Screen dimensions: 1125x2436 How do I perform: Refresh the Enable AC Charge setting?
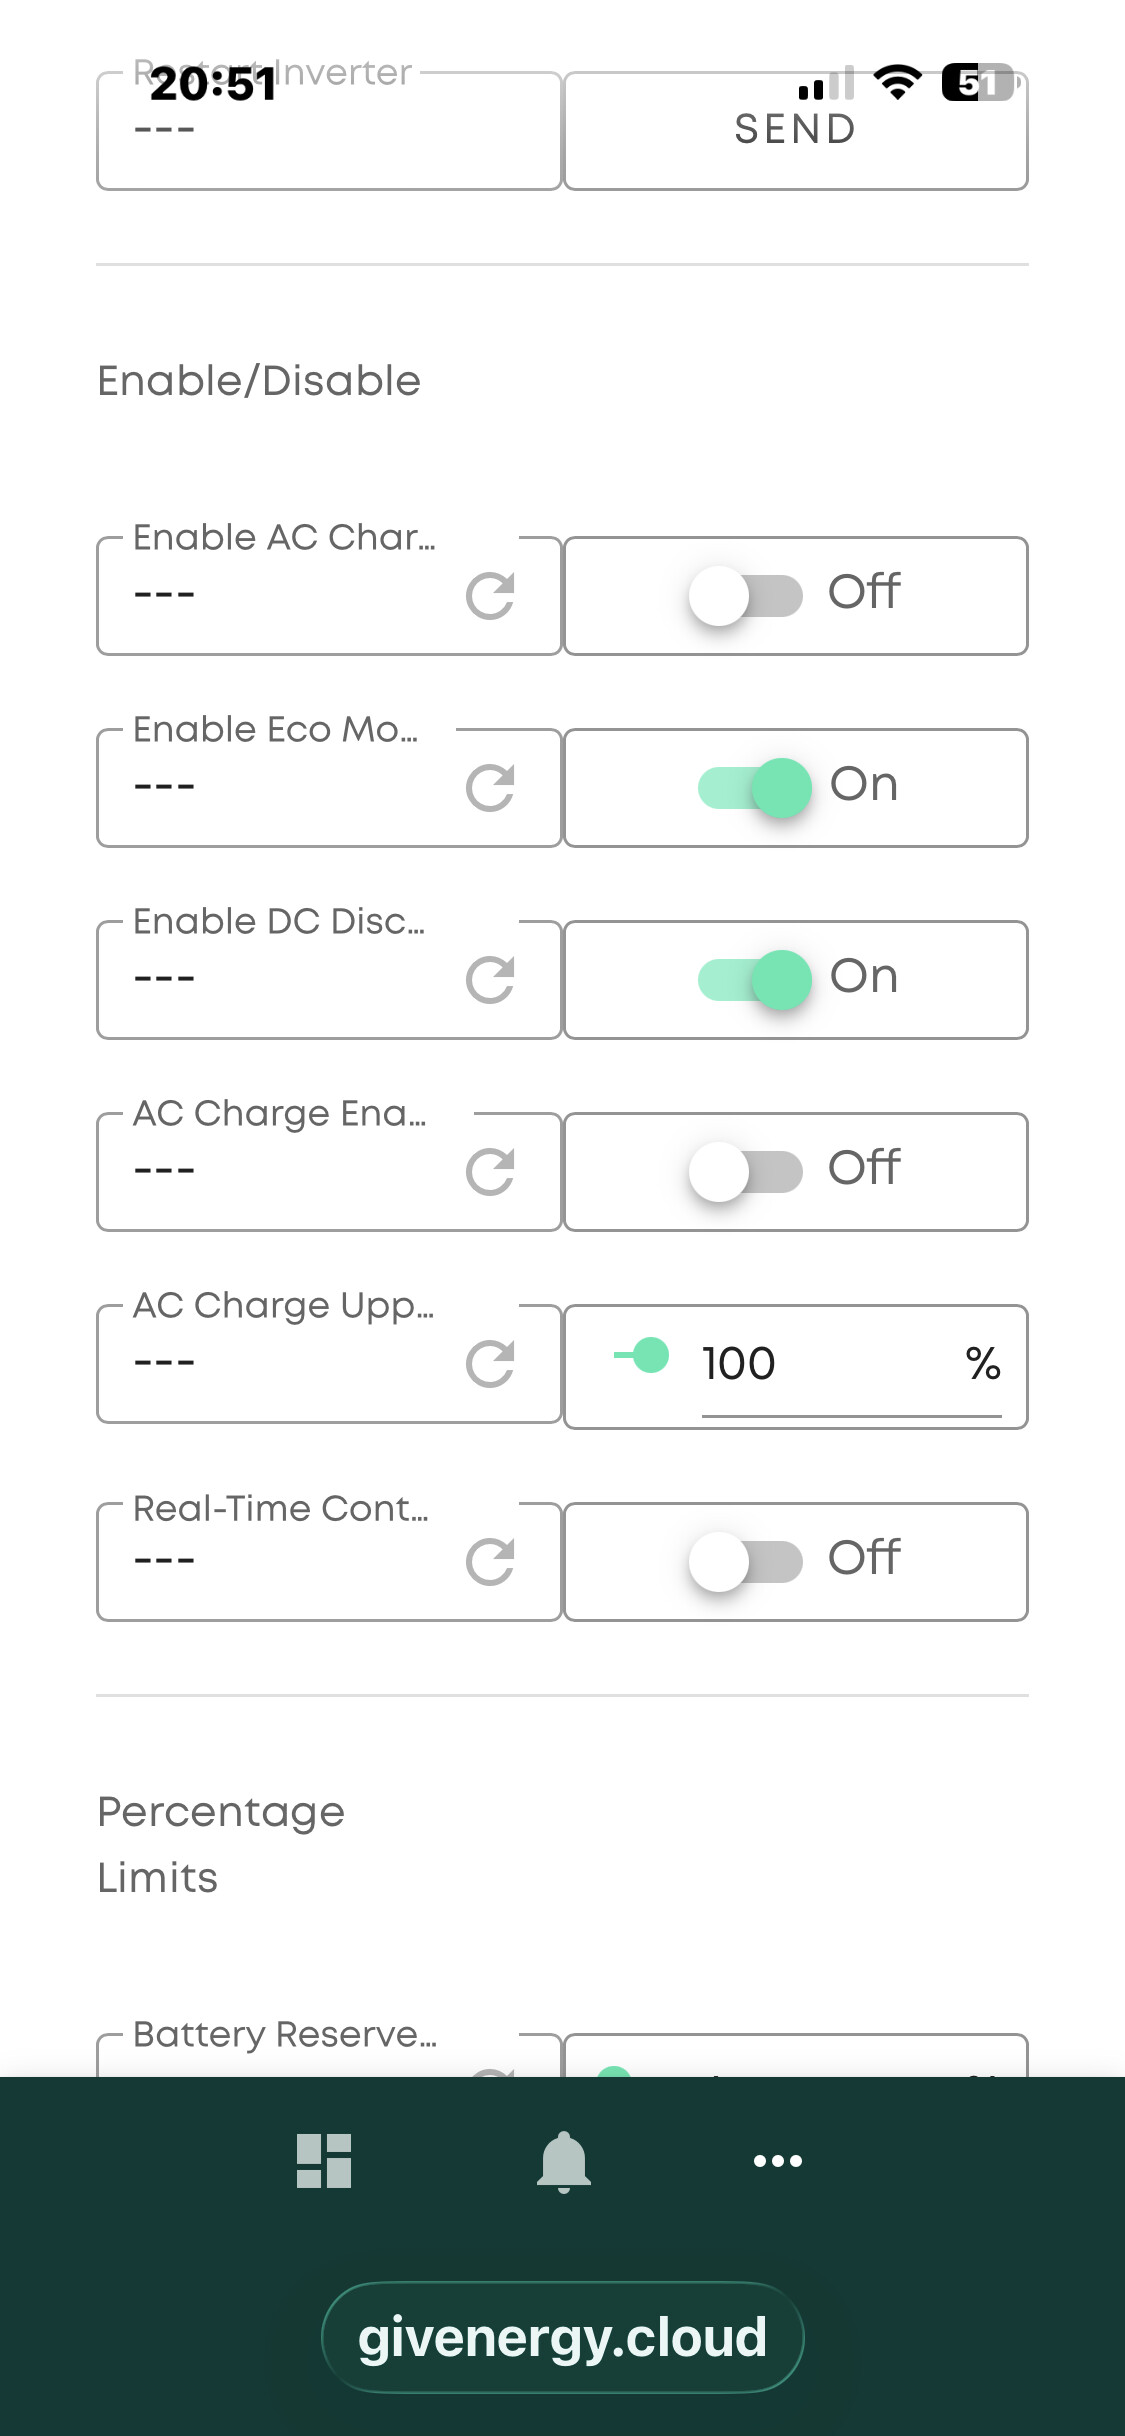pyautogui.click(x=490, y=596)
